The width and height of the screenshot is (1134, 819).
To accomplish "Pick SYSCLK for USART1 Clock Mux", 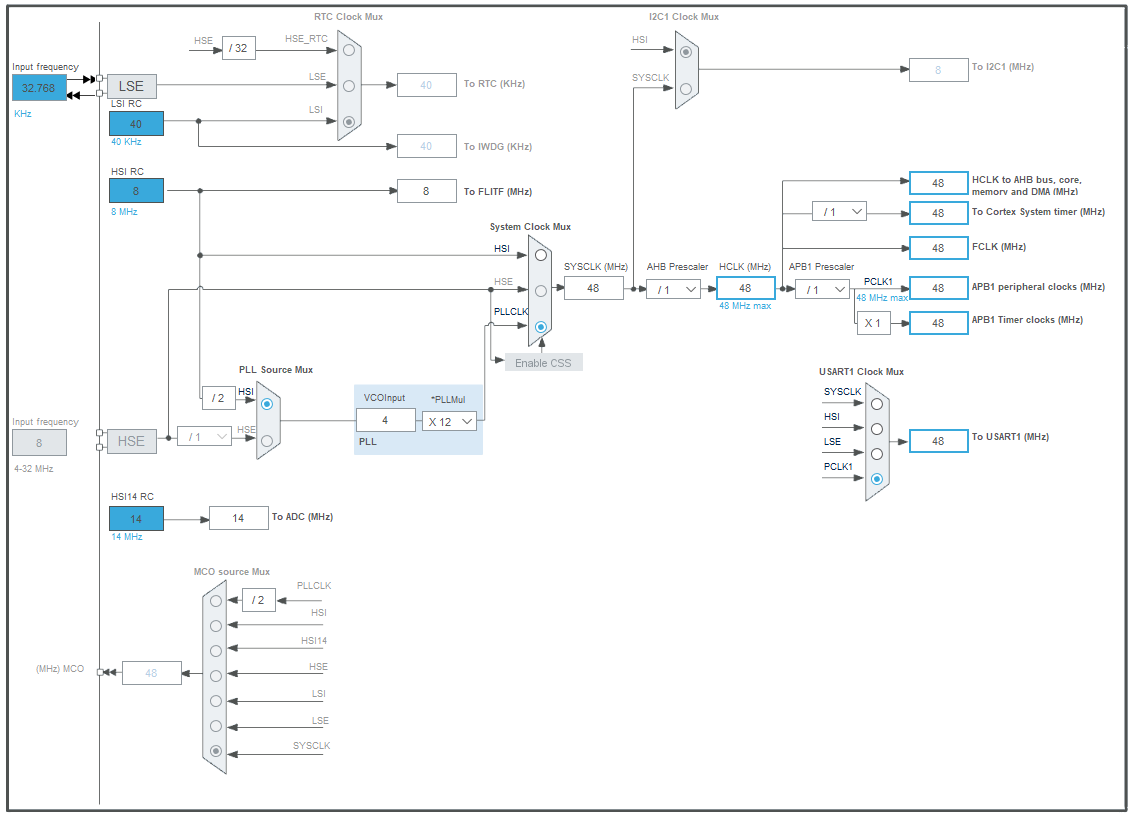I will [877, 404].
